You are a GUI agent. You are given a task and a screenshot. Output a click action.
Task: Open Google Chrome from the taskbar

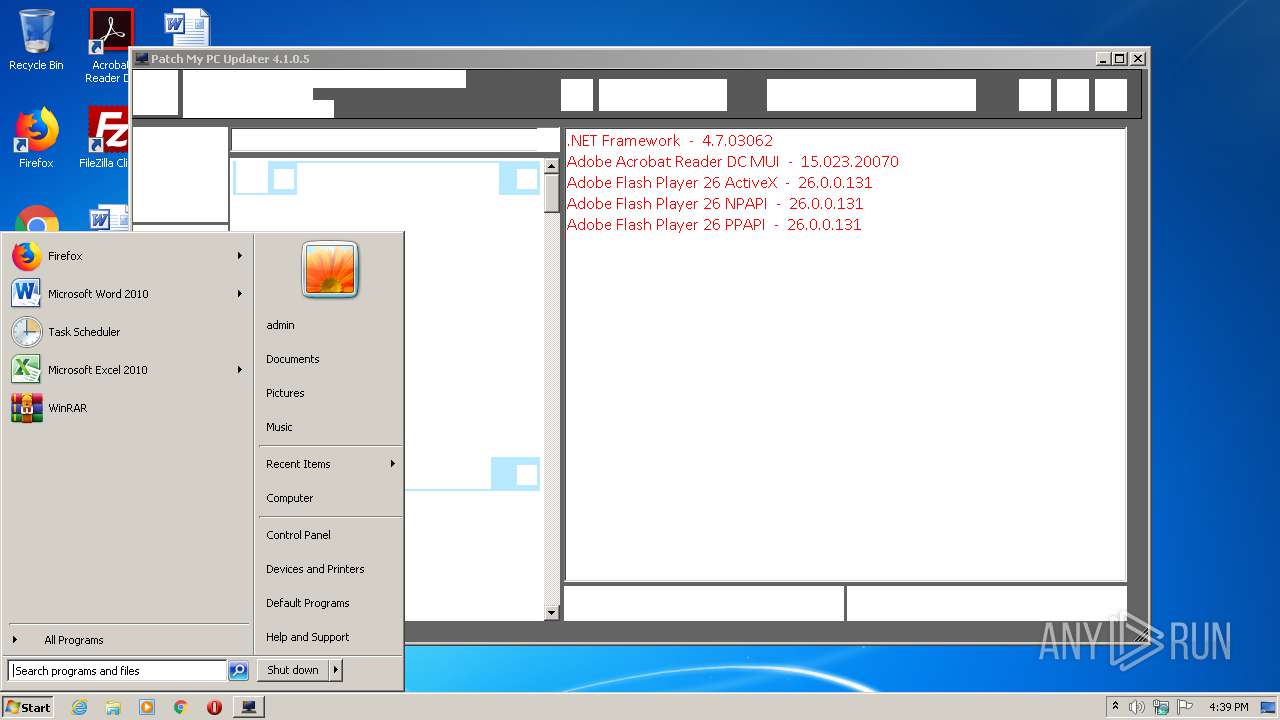point(181,707)
